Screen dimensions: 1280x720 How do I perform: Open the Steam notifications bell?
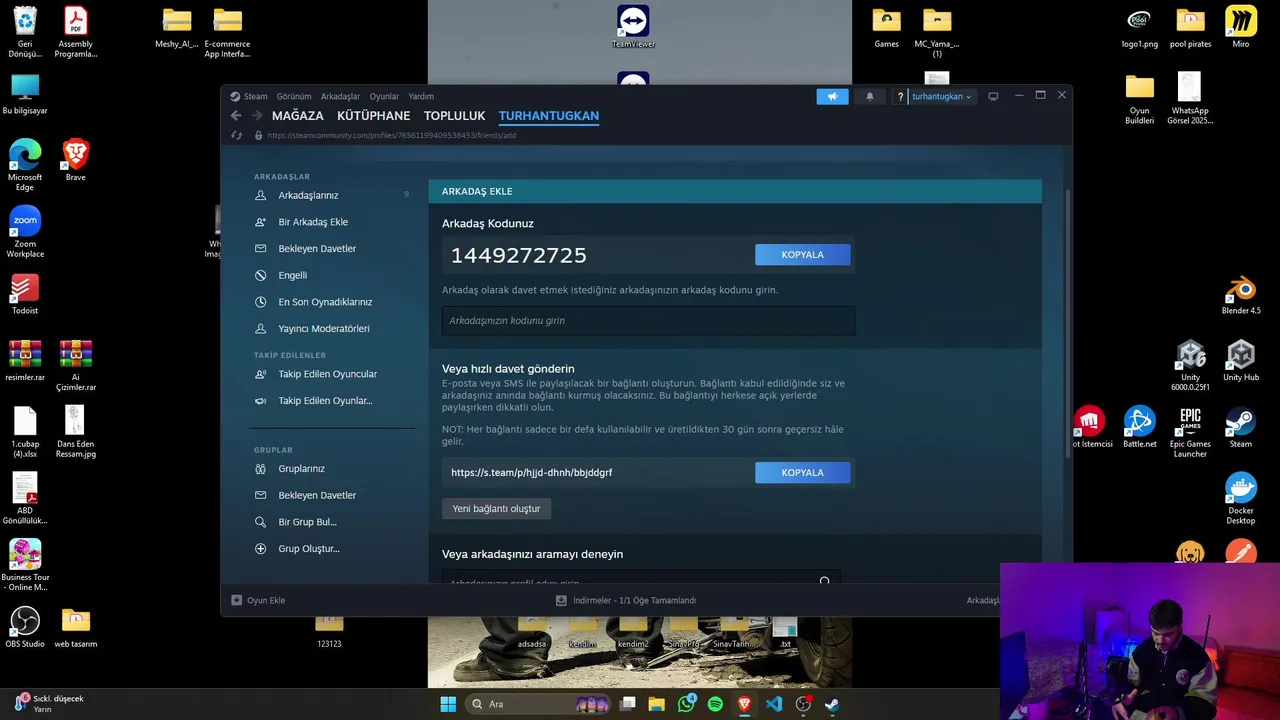tap(869, 96)
